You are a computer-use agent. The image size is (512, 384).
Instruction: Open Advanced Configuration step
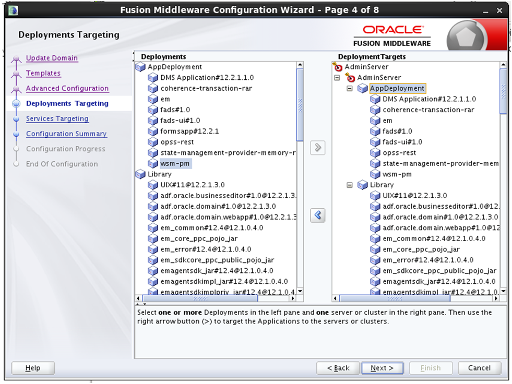[x=67, y=88]
